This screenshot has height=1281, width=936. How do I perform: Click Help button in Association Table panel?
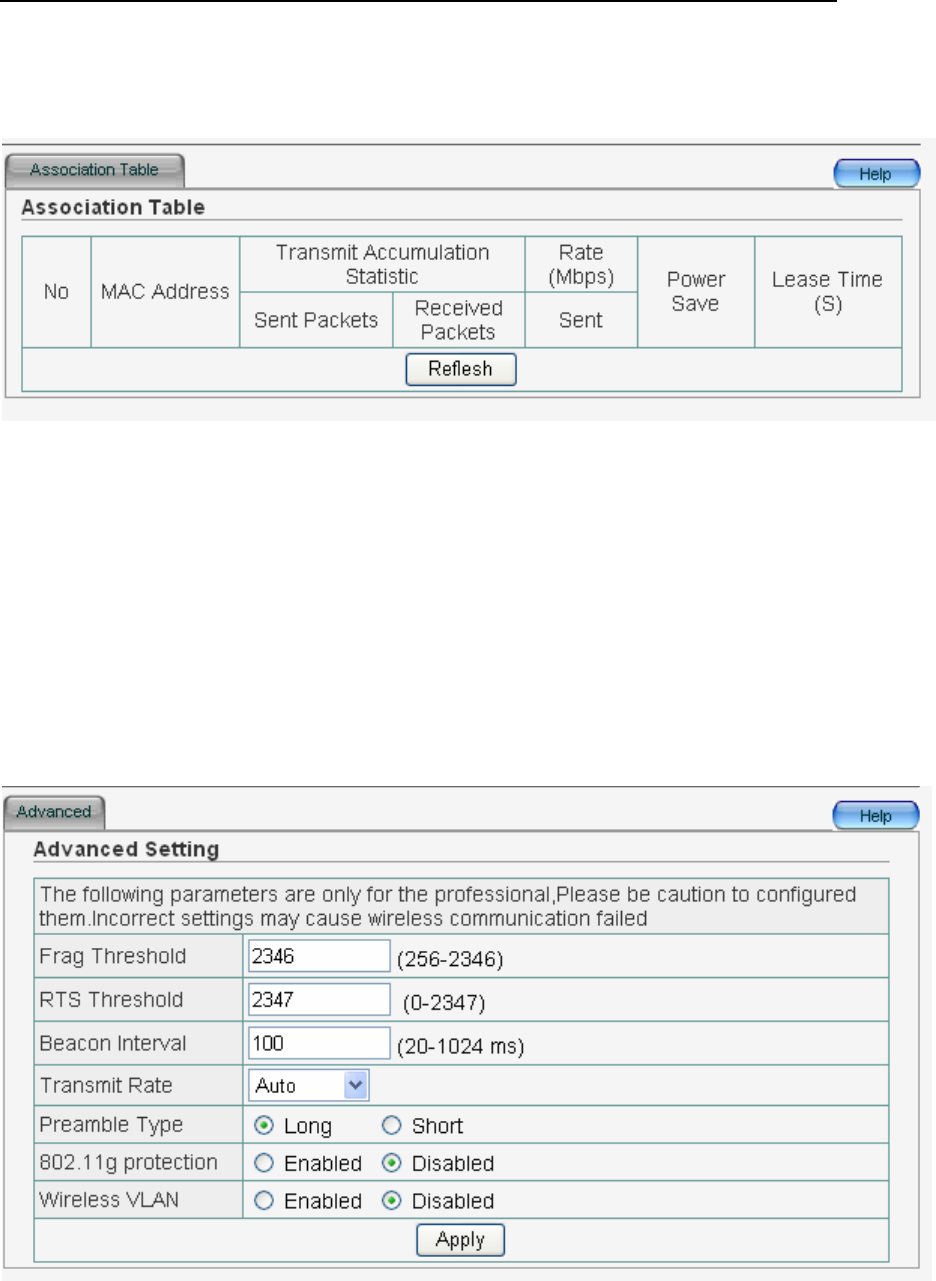[x=876, y=174]
